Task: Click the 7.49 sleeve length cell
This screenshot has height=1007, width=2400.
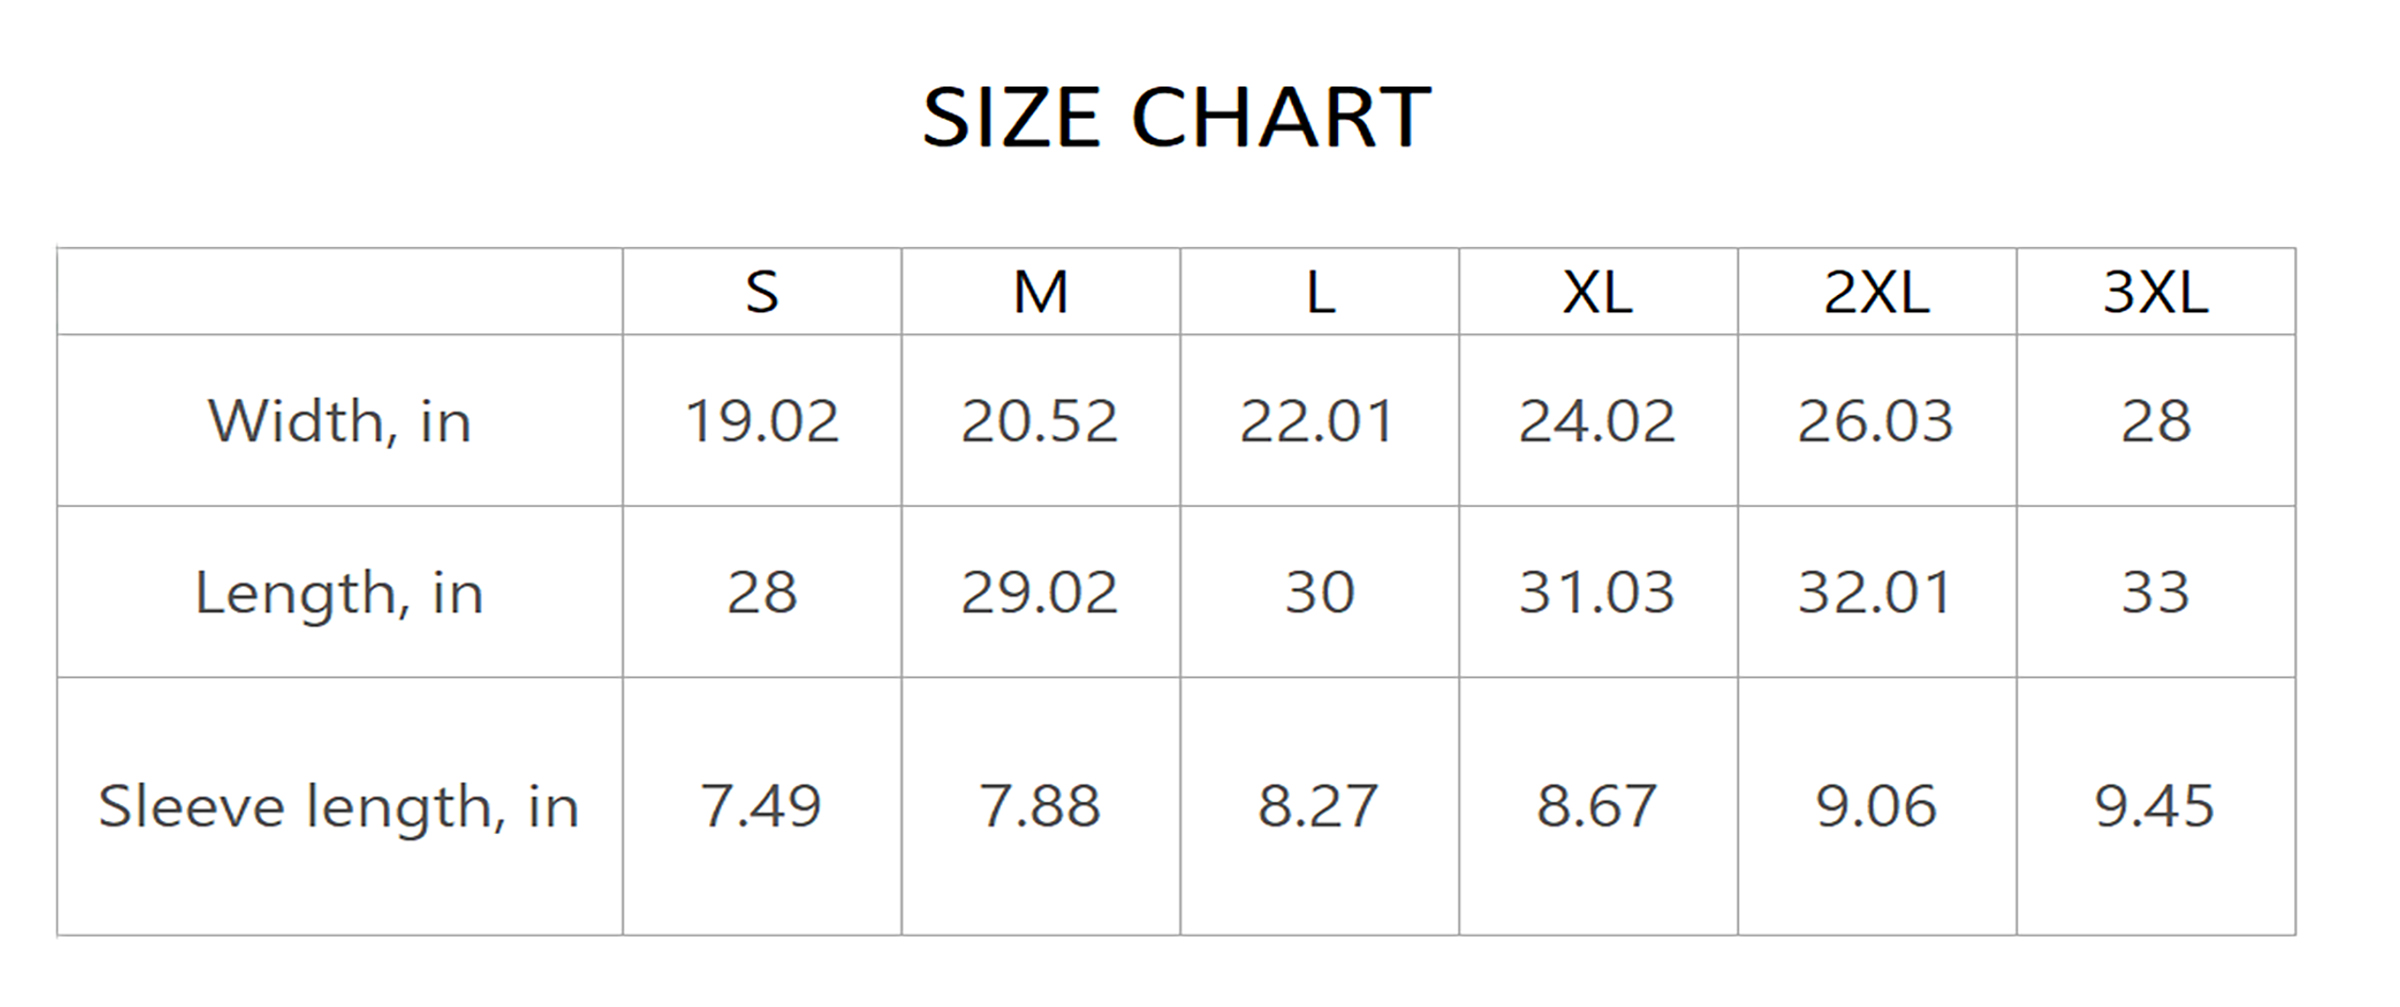Action: [761, 806]
